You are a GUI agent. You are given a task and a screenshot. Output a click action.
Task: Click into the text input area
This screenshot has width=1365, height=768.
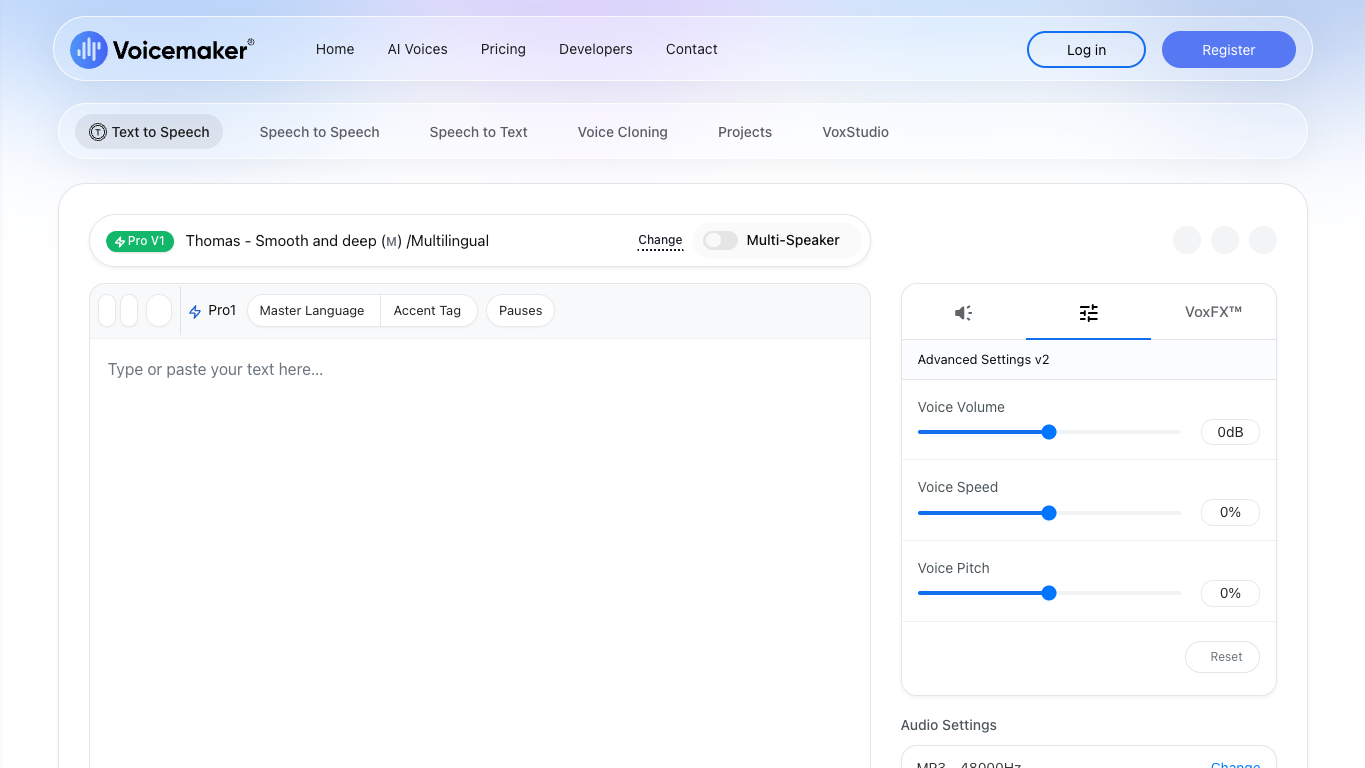click(480, 553)
